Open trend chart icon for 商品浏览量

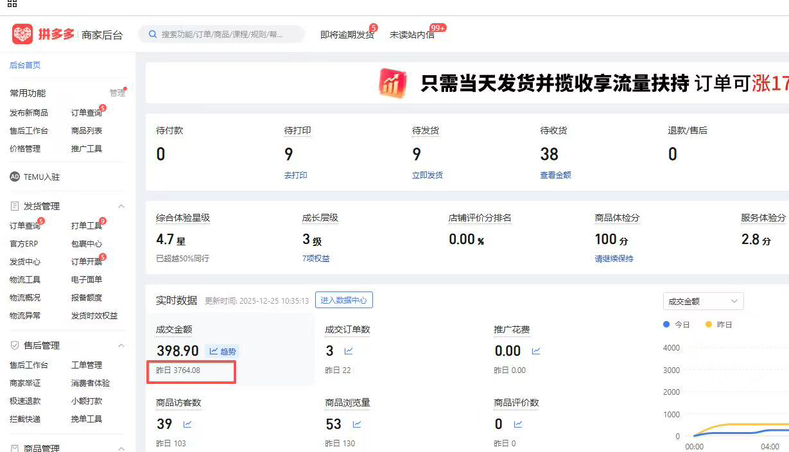[349, 424]
